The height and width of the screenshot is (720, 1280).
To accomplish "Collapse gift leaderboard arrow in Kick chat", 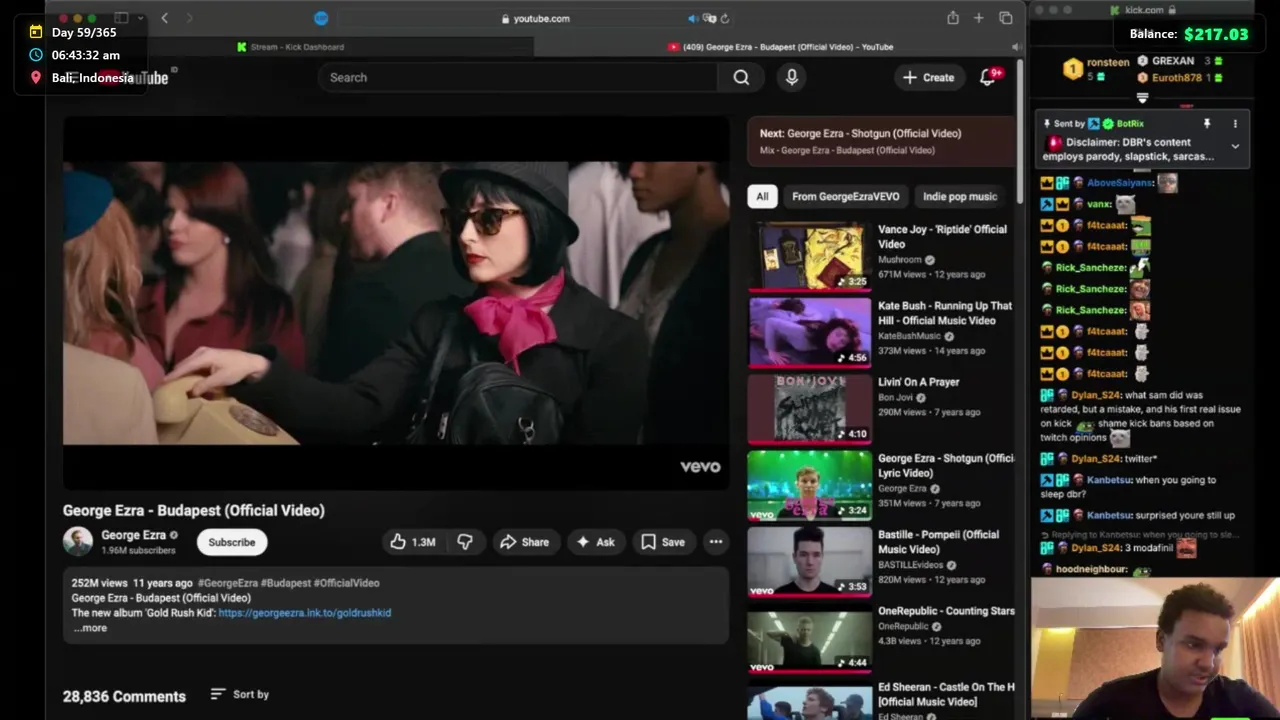I will click(x=1142, y=98).
